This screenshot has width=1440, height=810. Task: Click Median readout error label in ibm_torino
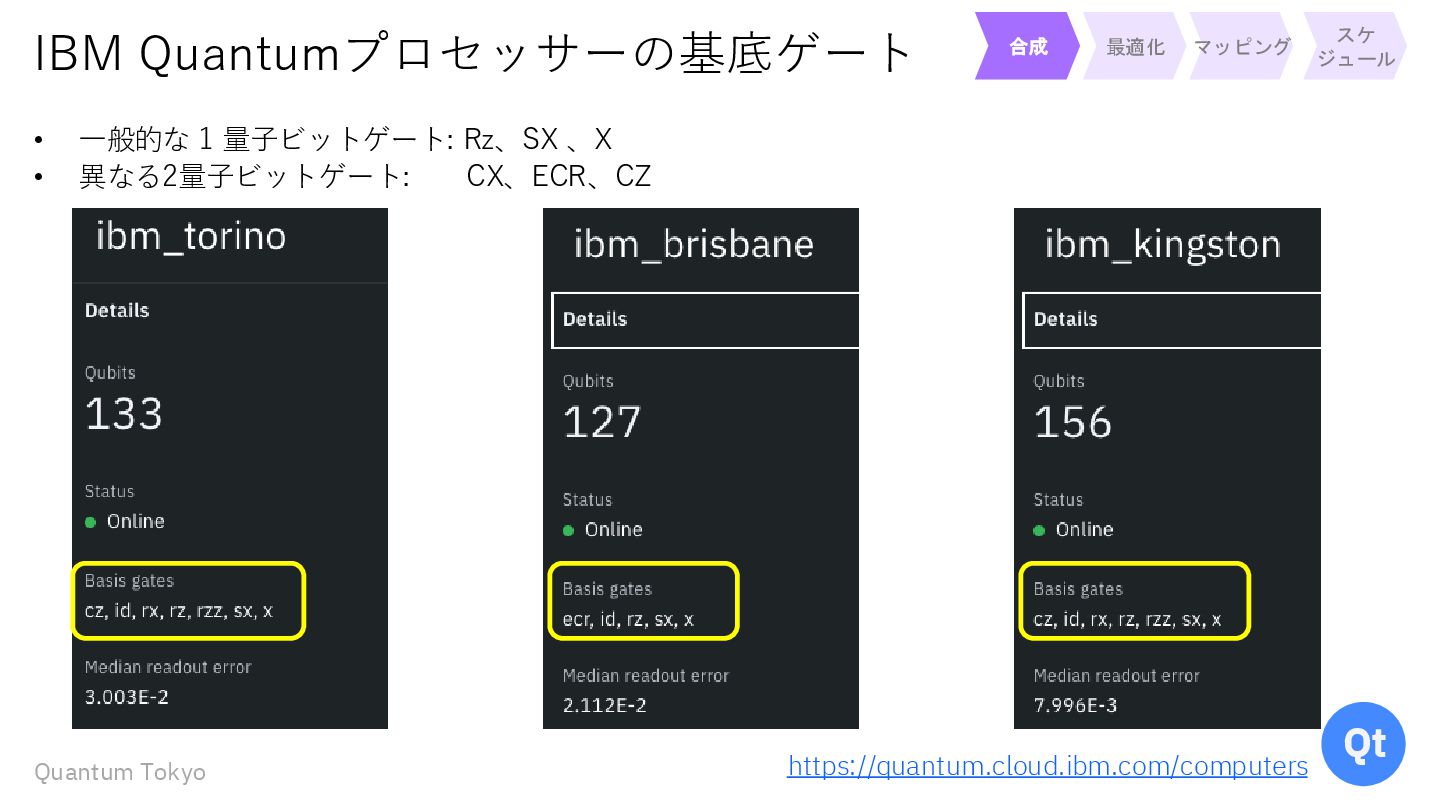pos(168,667)
